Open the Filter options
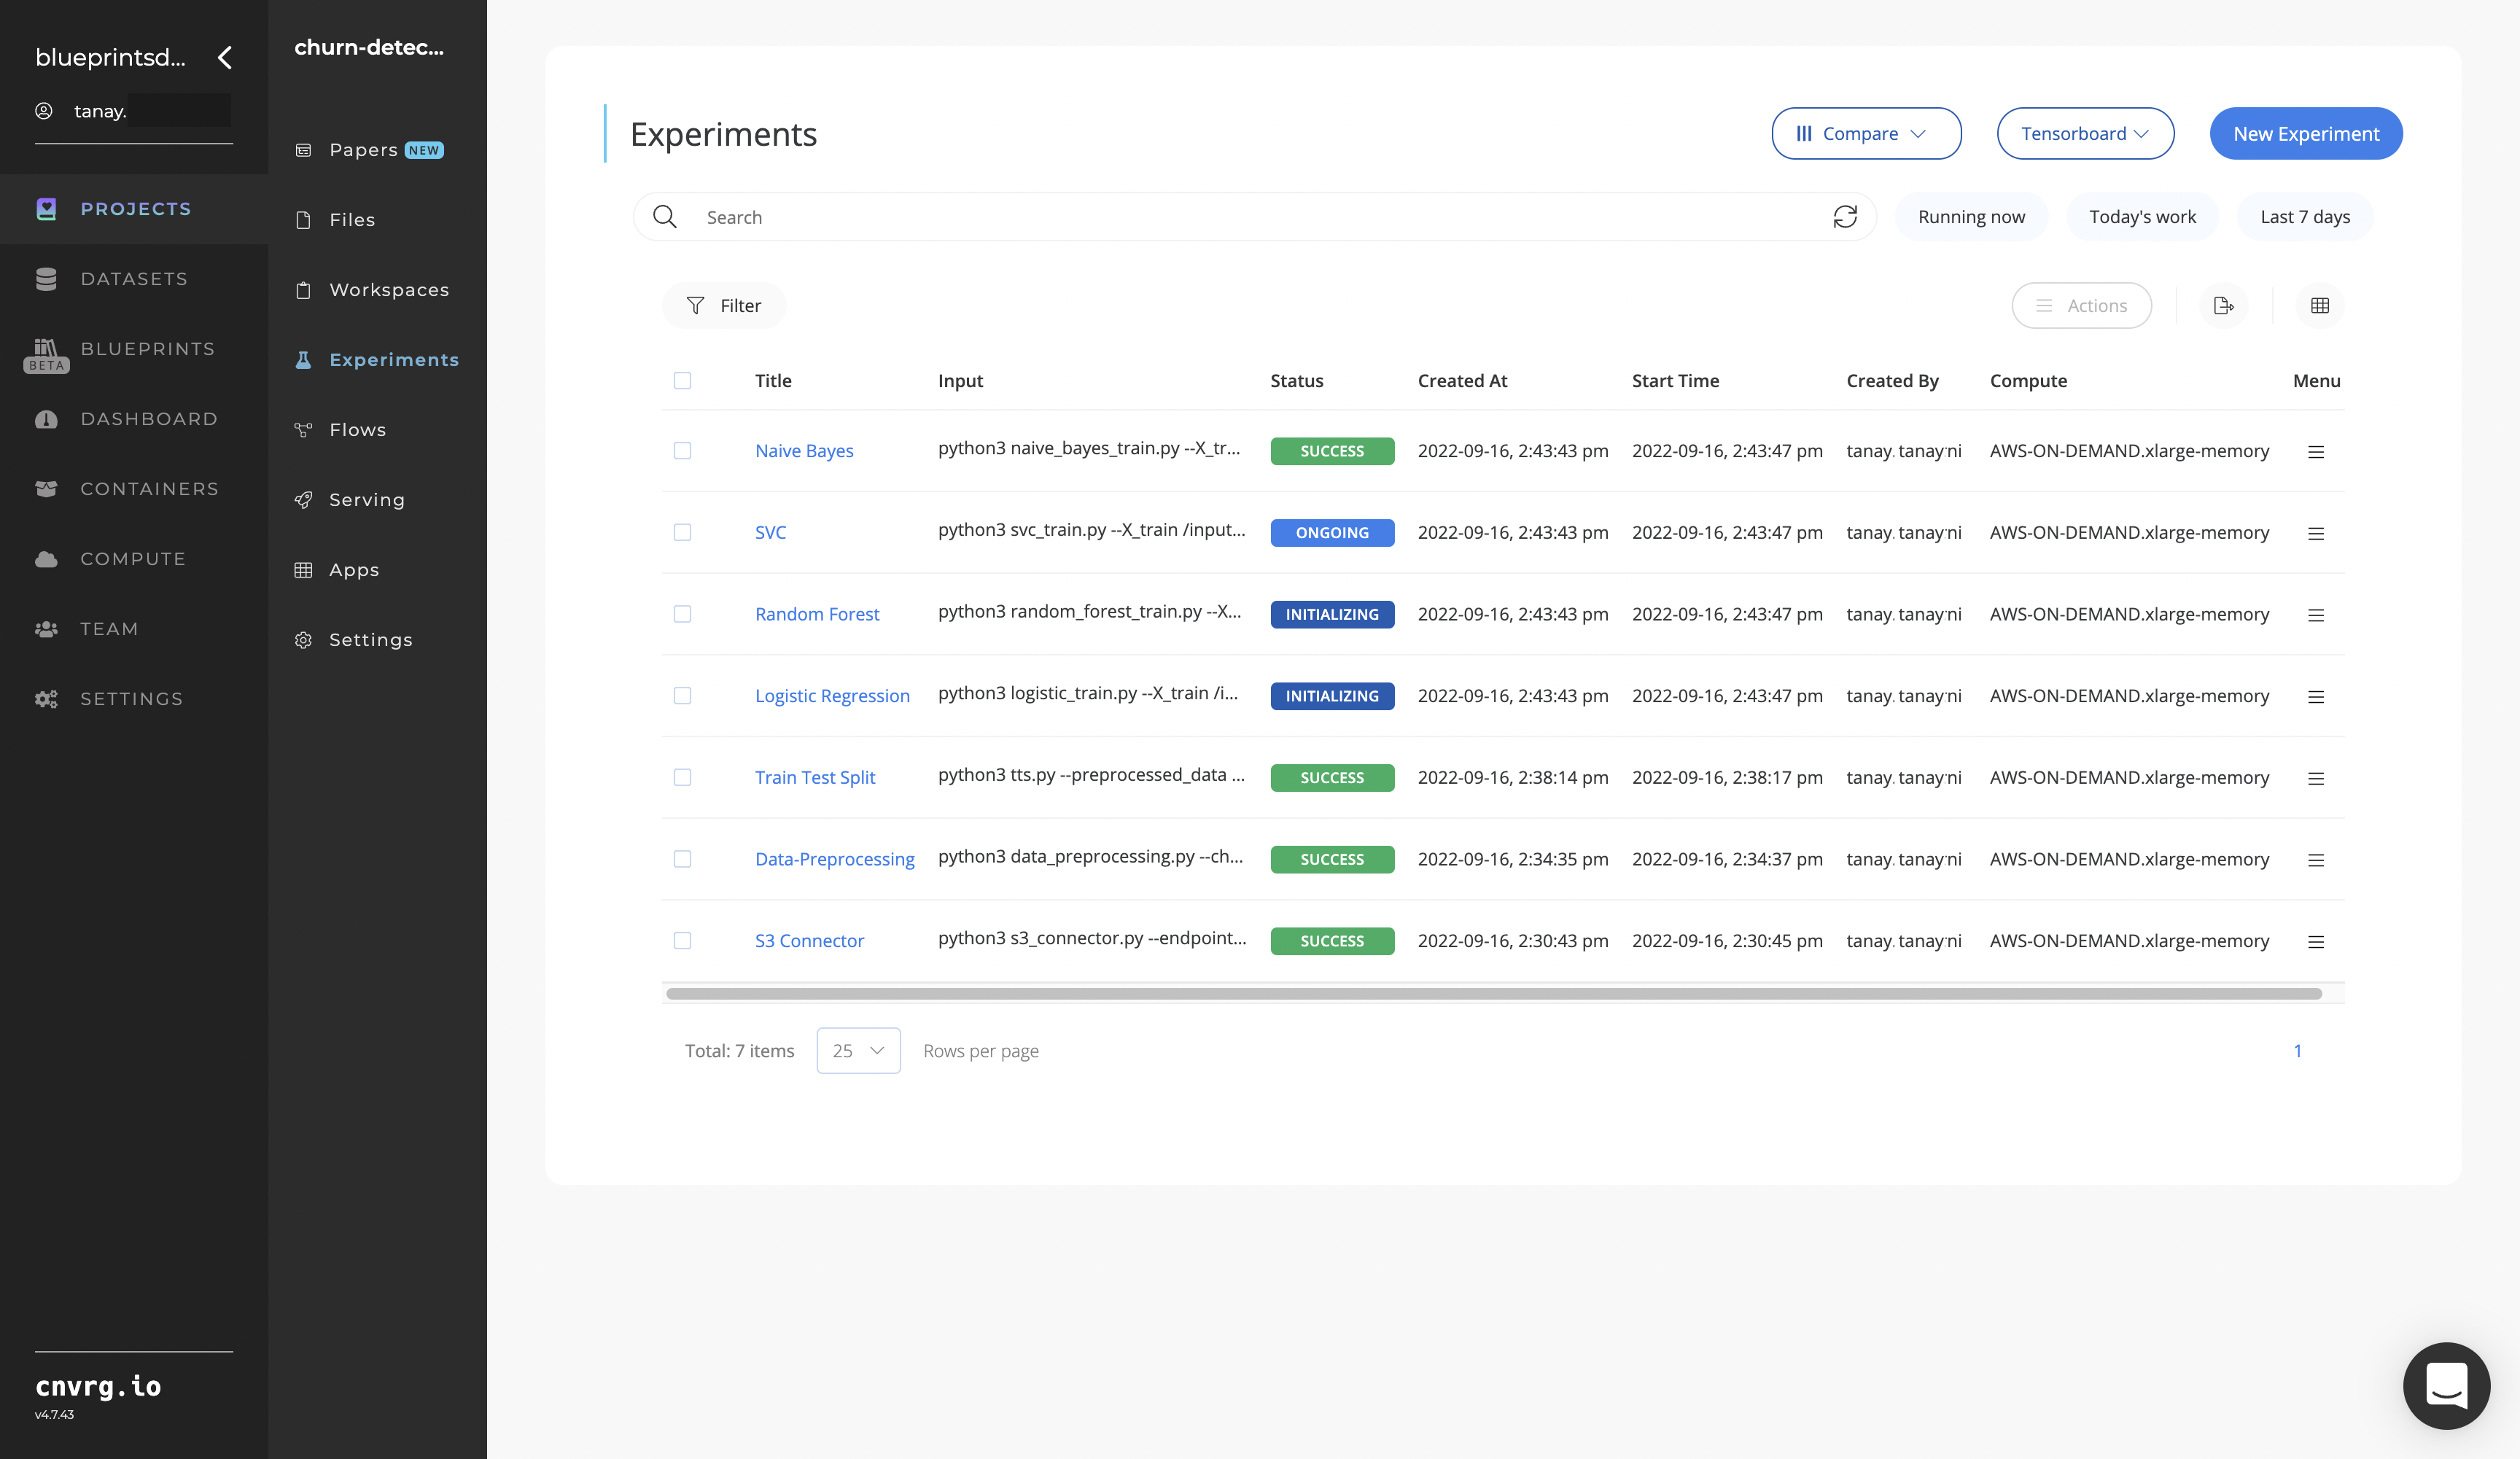The image size is (2520, 1459). 723,306
